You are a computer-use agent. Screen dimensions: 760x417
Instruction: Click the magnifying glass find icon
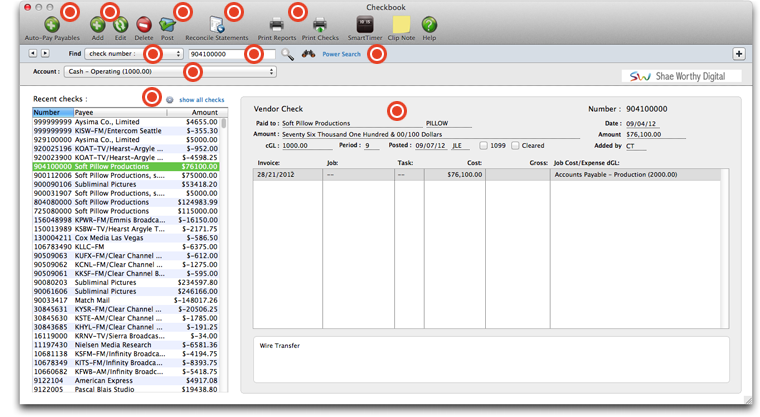pyautogui.click(x=288, y=55)
